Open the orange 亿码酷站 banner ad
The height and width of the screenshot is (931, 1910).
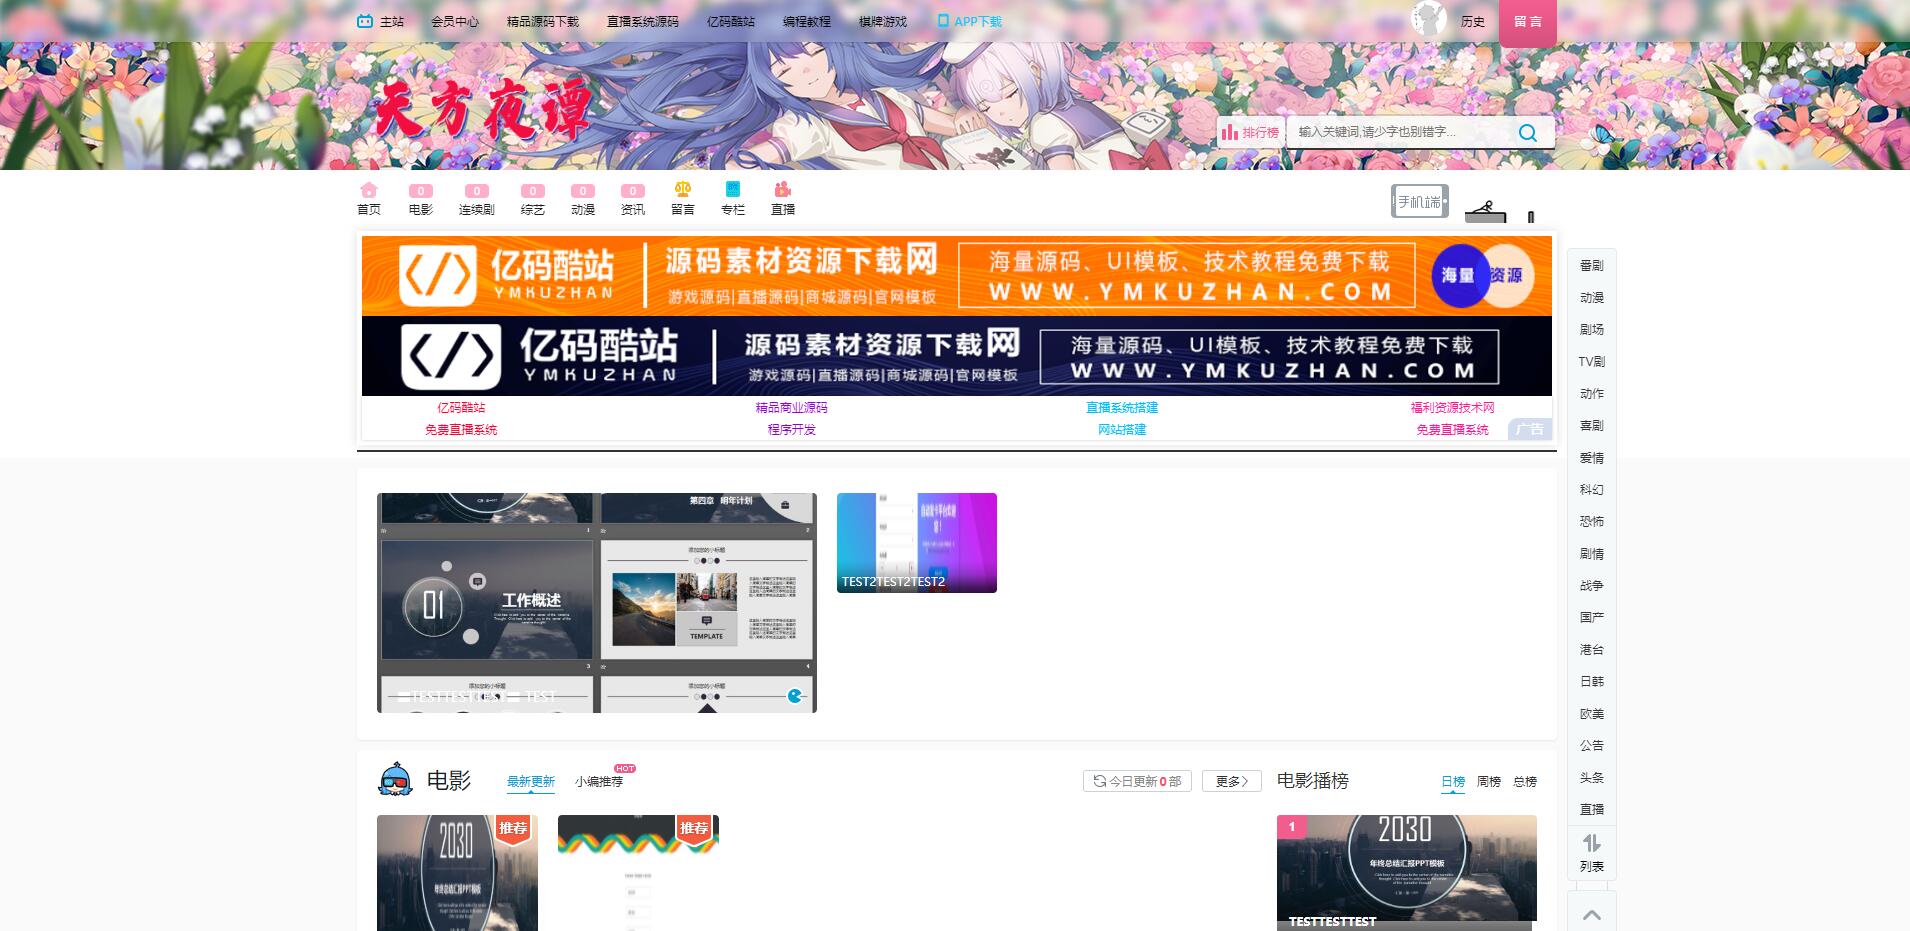point(957,275)
